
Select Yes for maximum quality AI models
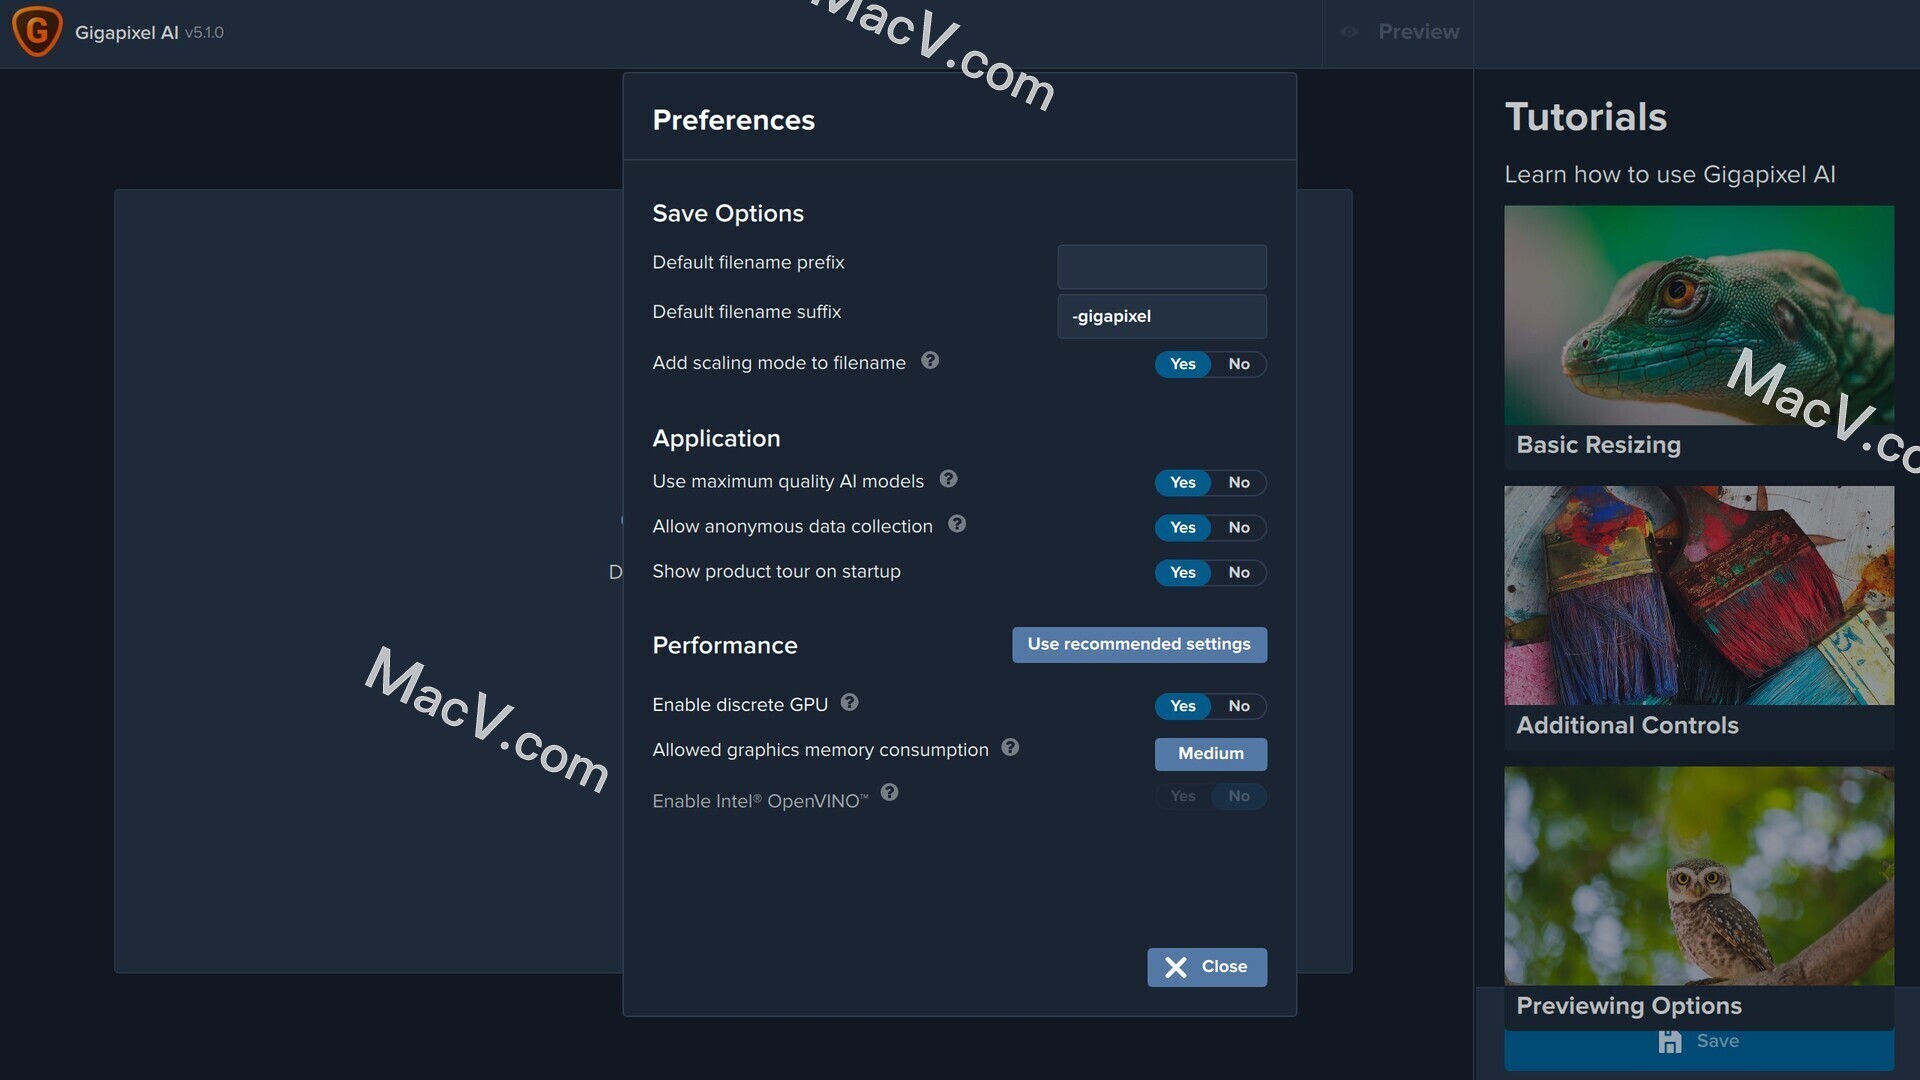click(1182, 483)
